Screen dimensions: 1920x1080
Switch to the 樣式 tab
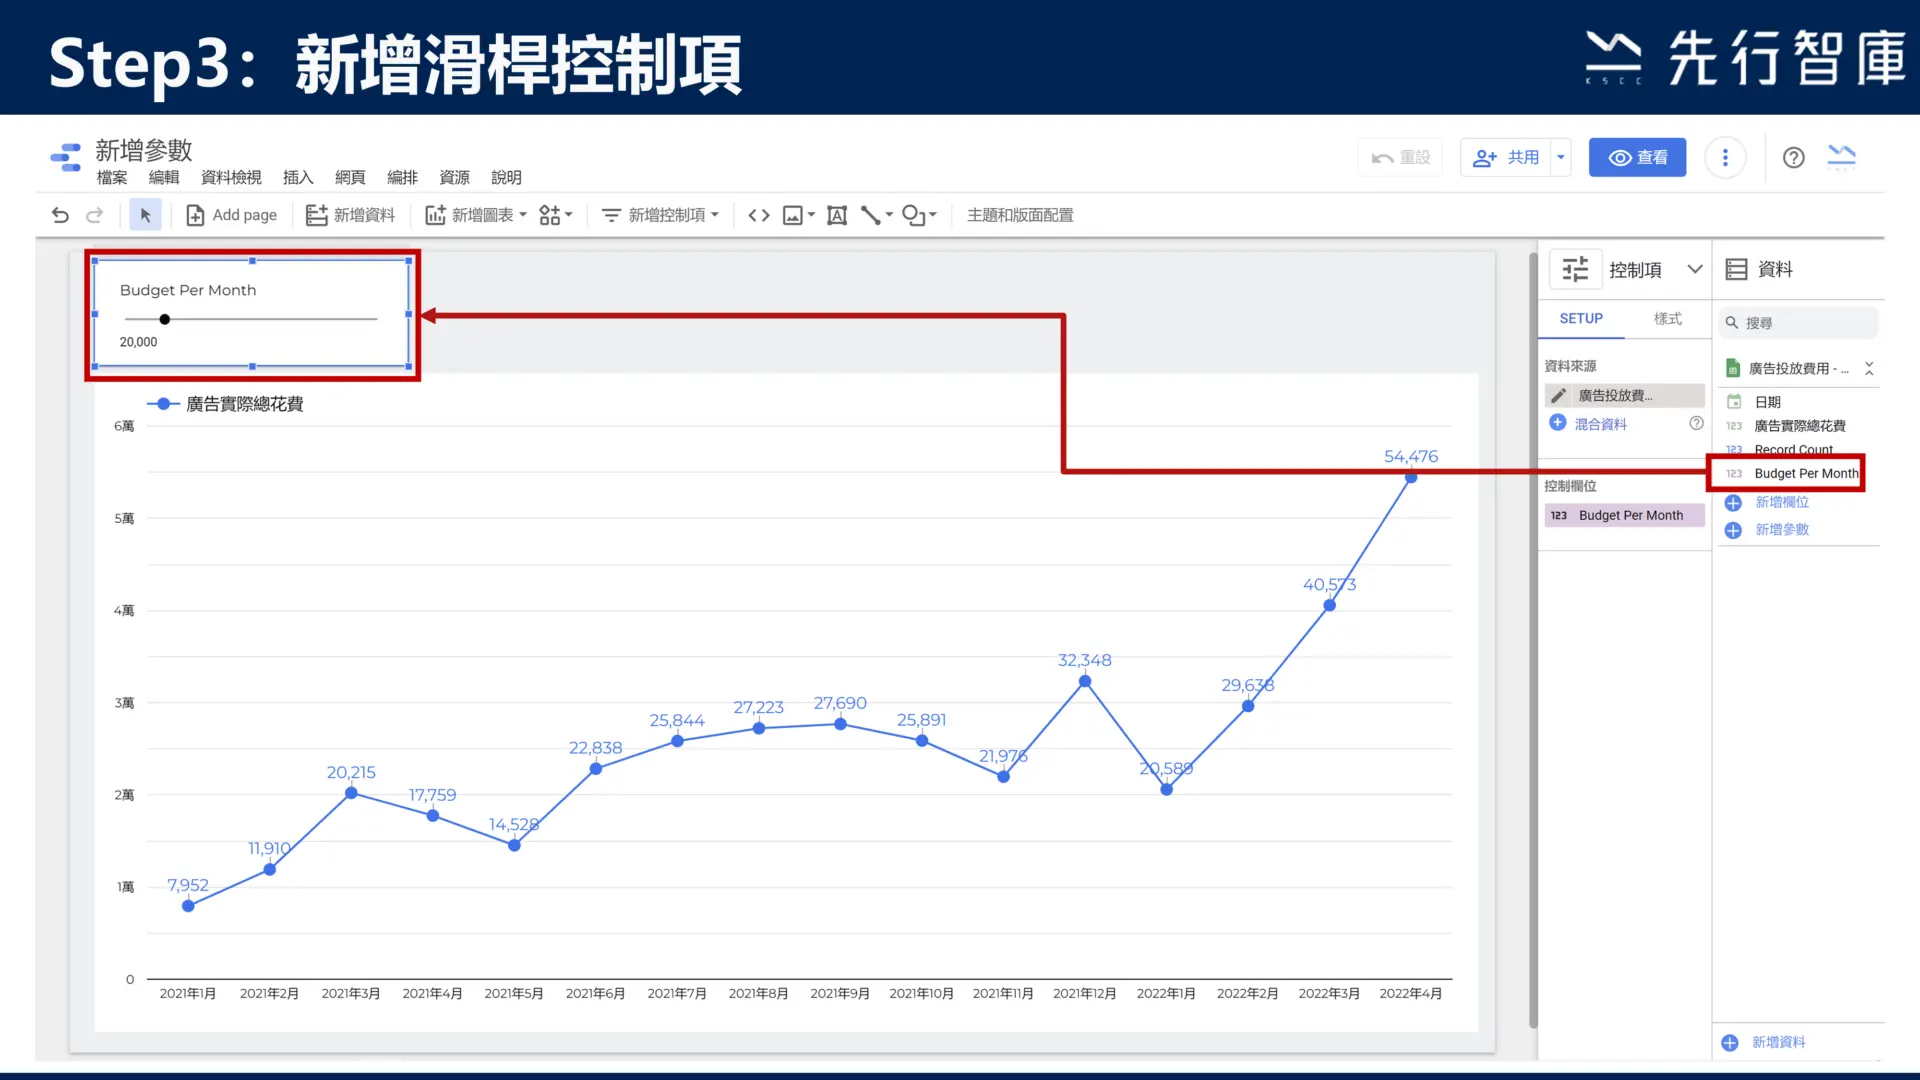1667,318
